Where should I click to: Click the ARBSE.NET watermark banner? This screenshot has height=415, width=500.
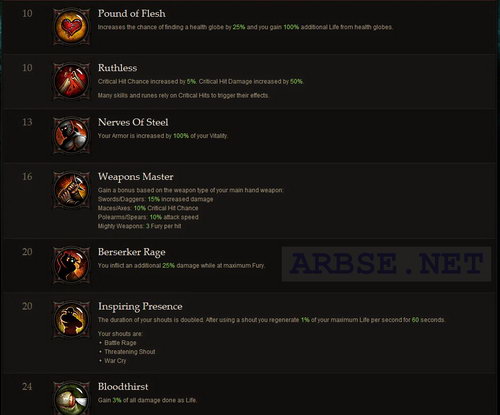(x=386, y=264)
